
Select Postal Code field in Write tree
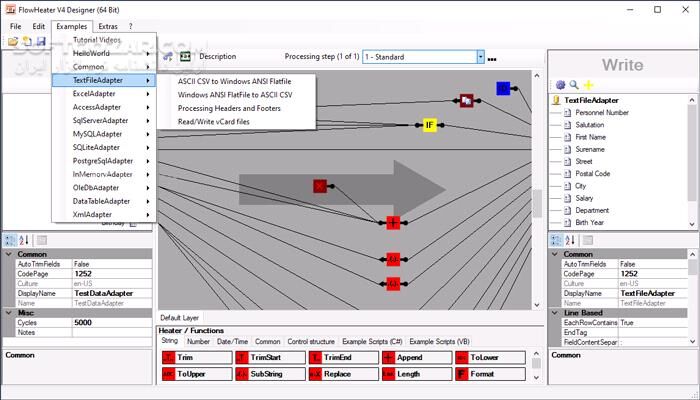[594, 173]
